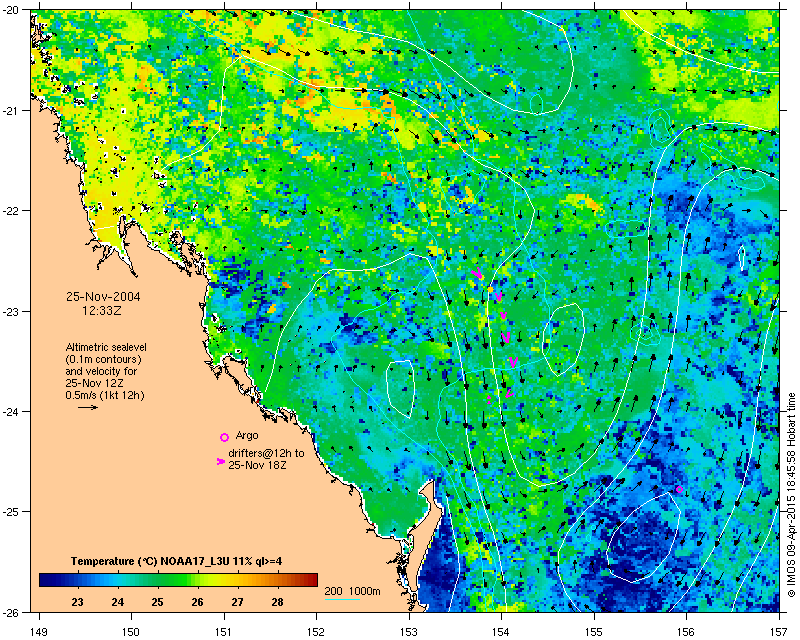Click the 0.5m/s reference velocity arrow
Image resolution: width=800 pixels, height=640 pixels.
click(88, 407)
